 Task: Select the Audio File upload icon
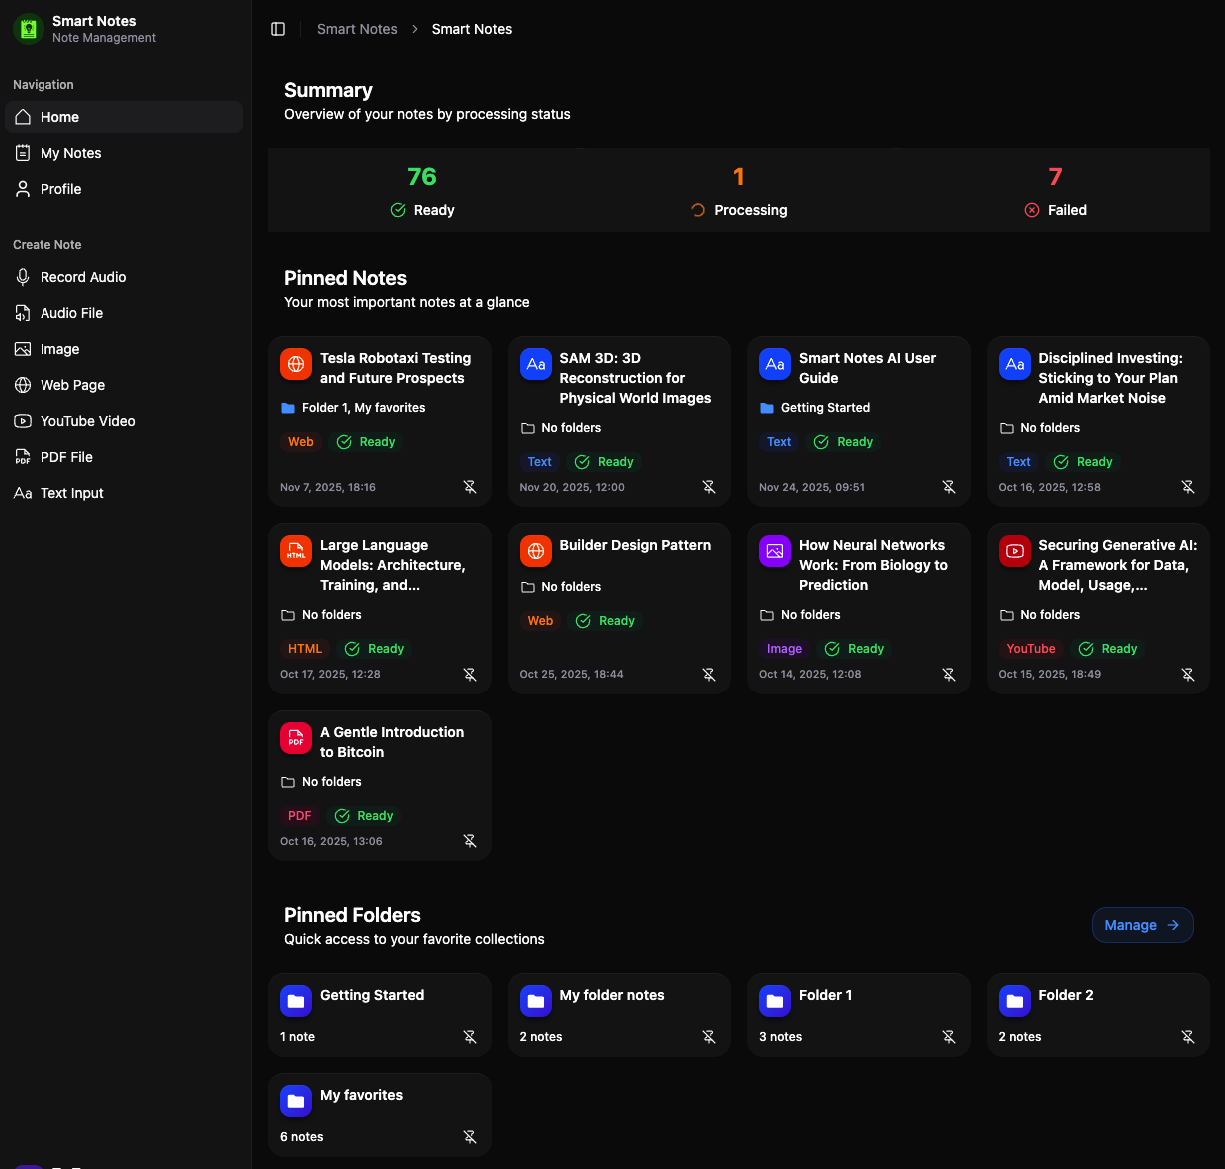pos(23,313)
